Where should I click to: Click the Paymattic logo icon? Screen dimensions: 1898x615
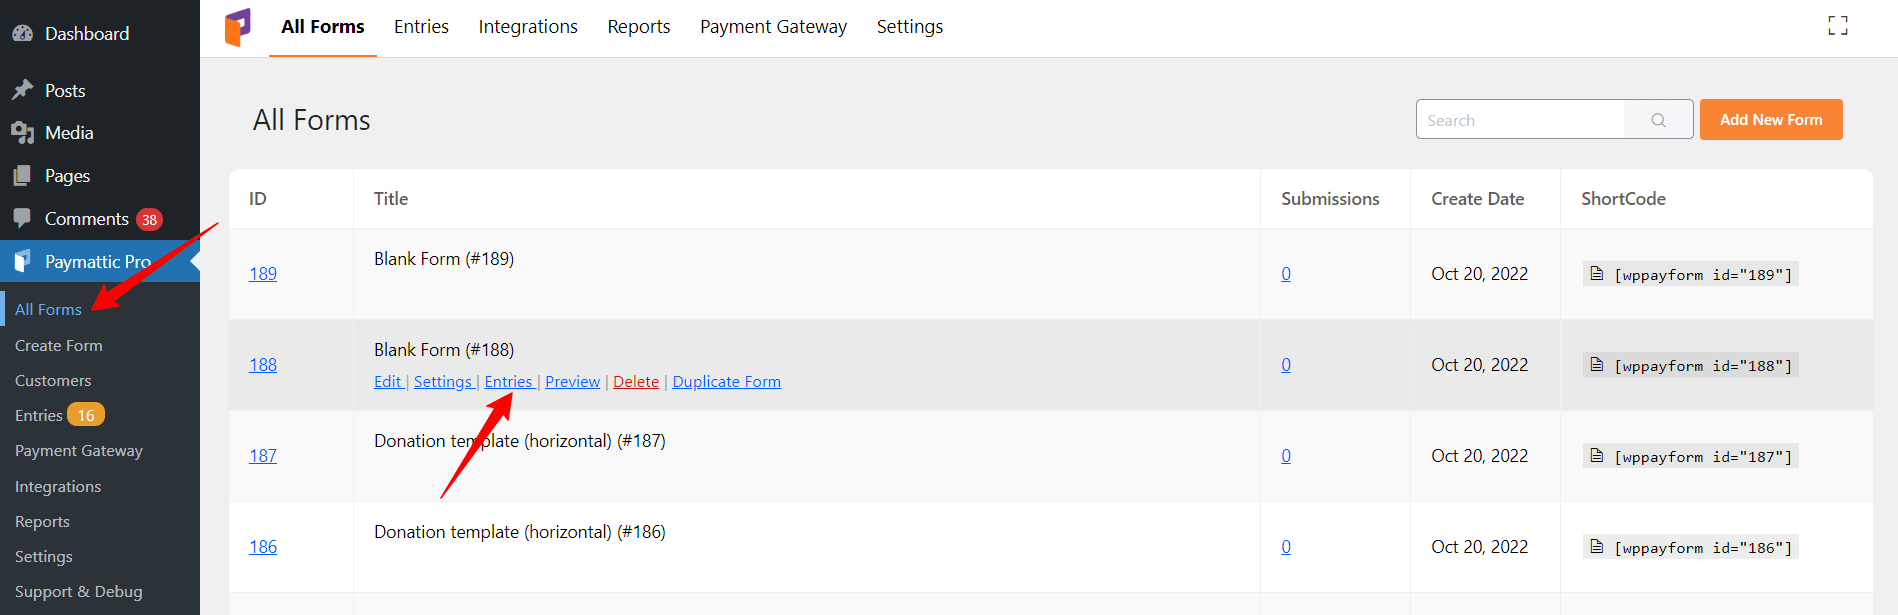click(238, 27)
